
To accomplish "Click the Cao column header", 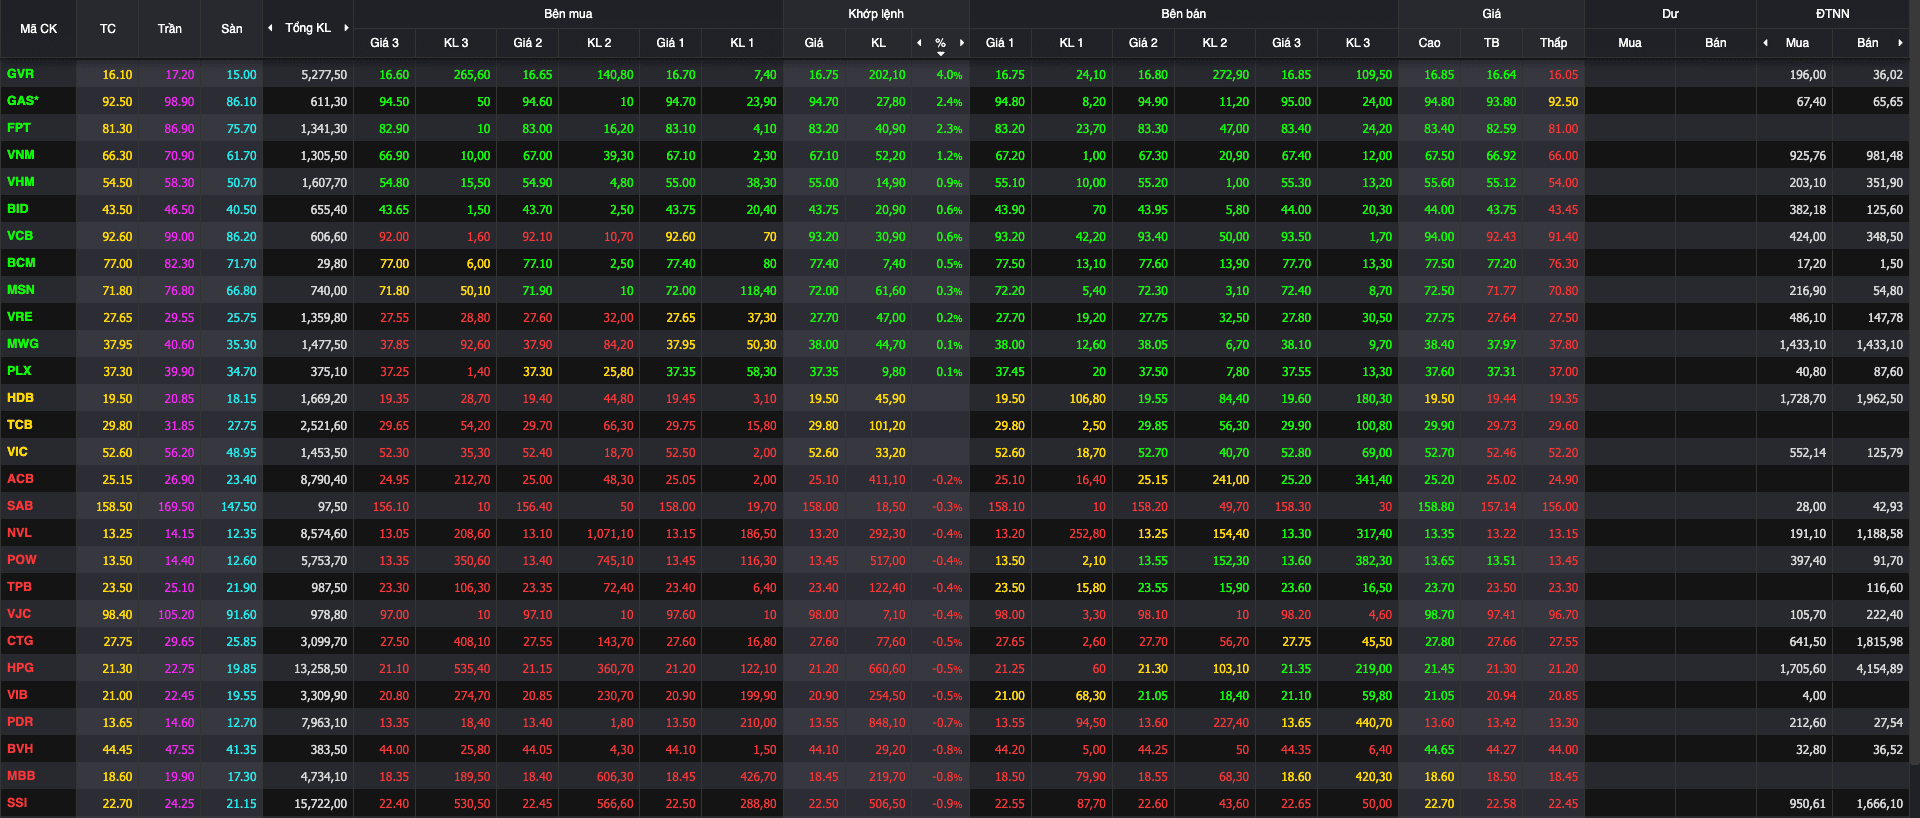I will click(1430, 43).
